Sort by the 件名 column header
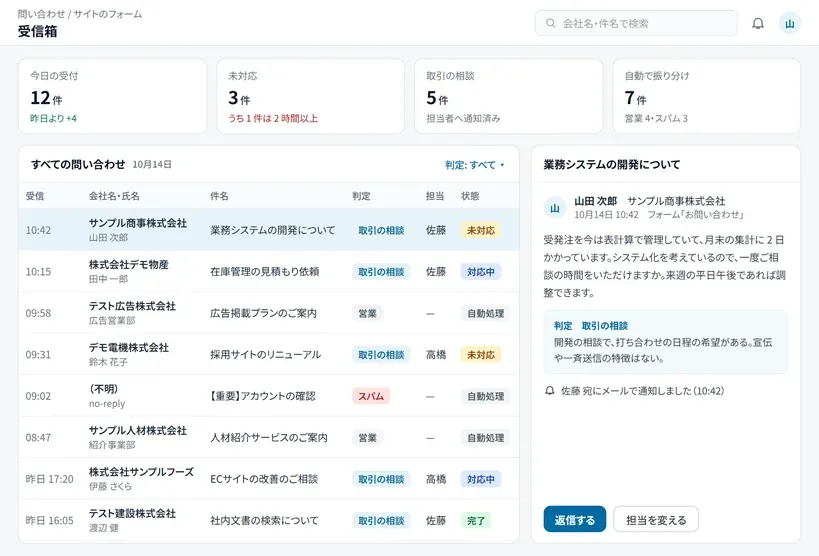 coord(219,196)
